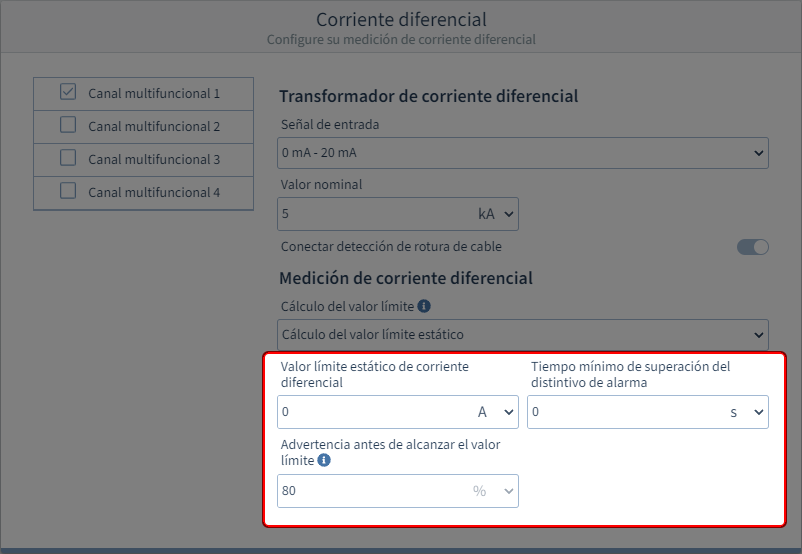Change the A unit for the static limit value
This screenshot has height=554, width=802.
point(496,412)
